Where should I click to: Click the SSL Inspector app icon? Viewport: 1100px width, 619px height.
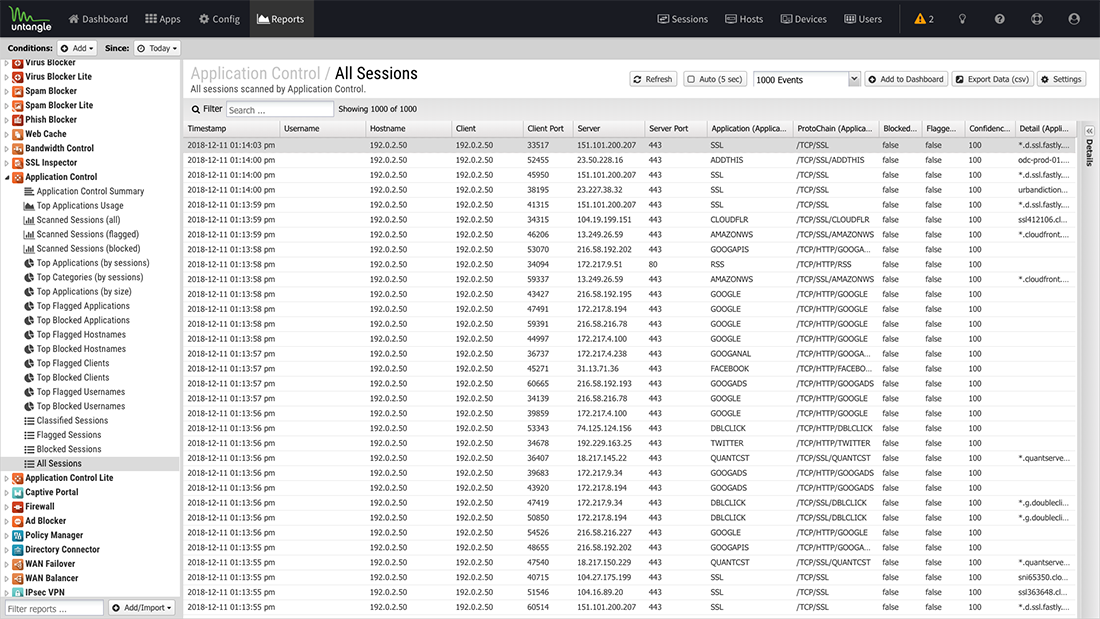point(18,163)
